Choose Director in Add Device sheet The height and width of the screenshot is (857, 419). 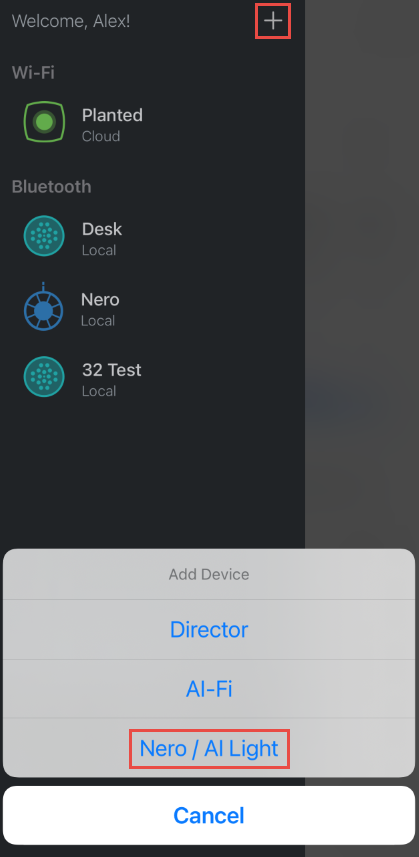pyautogui.click(x=209, y=629)
